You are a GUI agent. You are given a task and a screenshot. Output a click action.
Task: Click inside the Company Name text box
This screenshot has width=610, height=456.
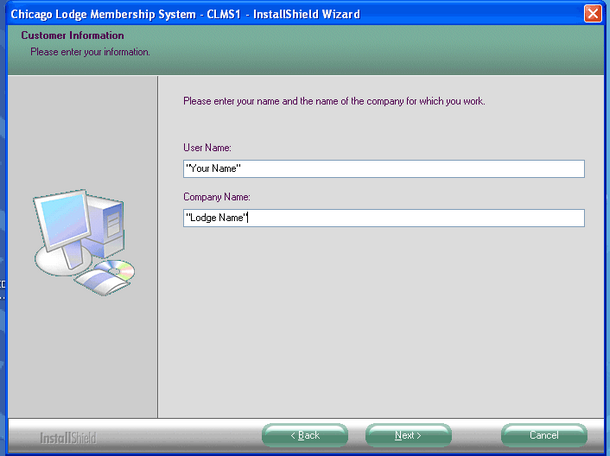(383, 218)
